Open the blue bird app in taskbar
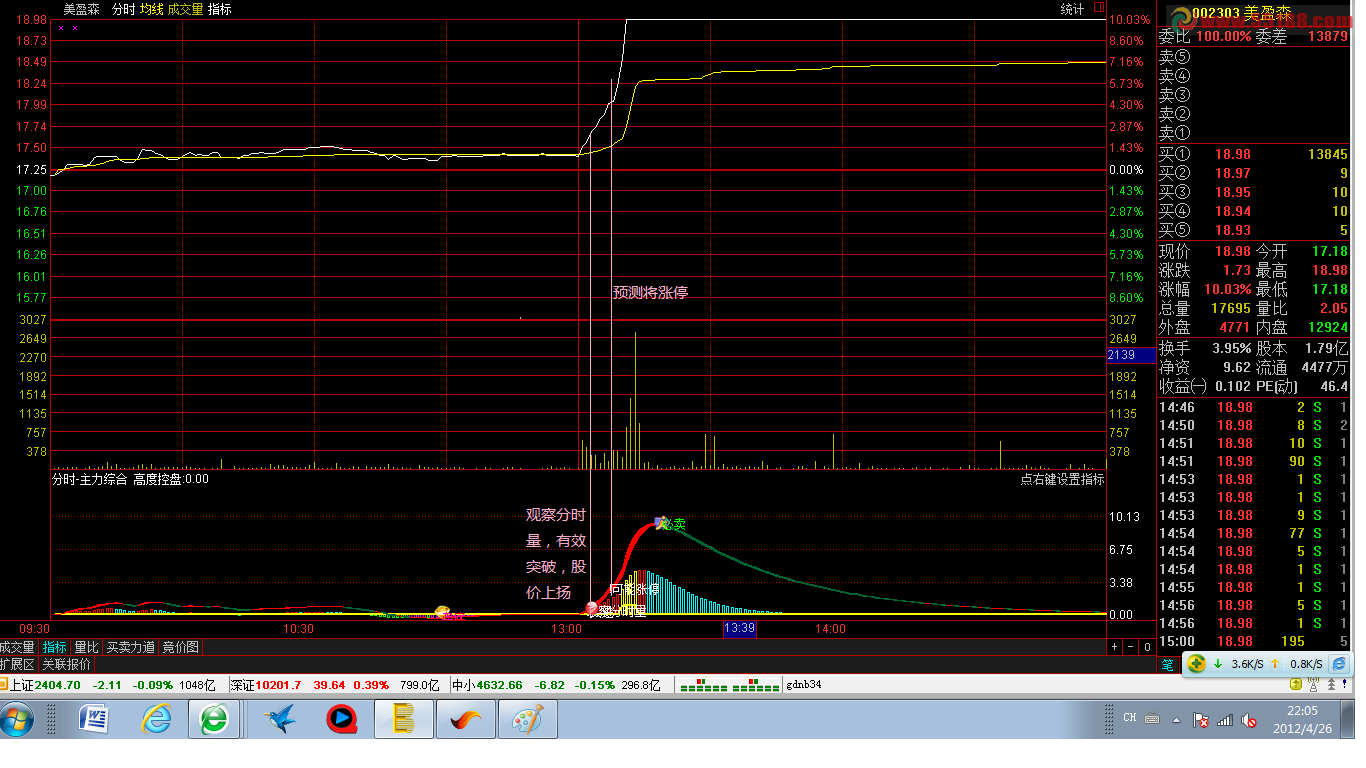This screenshot has height=768, width=1366. tap(281, 719)
